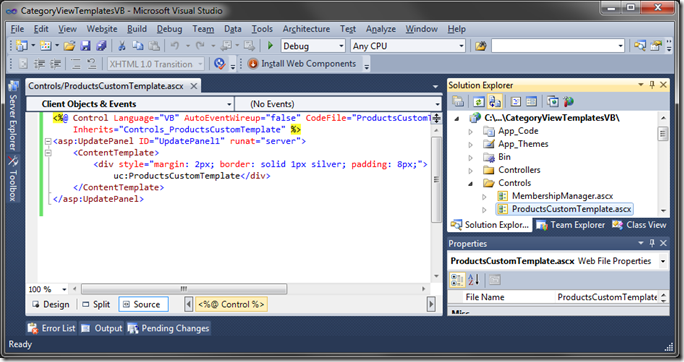Collapse the asp:UpdatePanel code outline

(x=48, y=141)
